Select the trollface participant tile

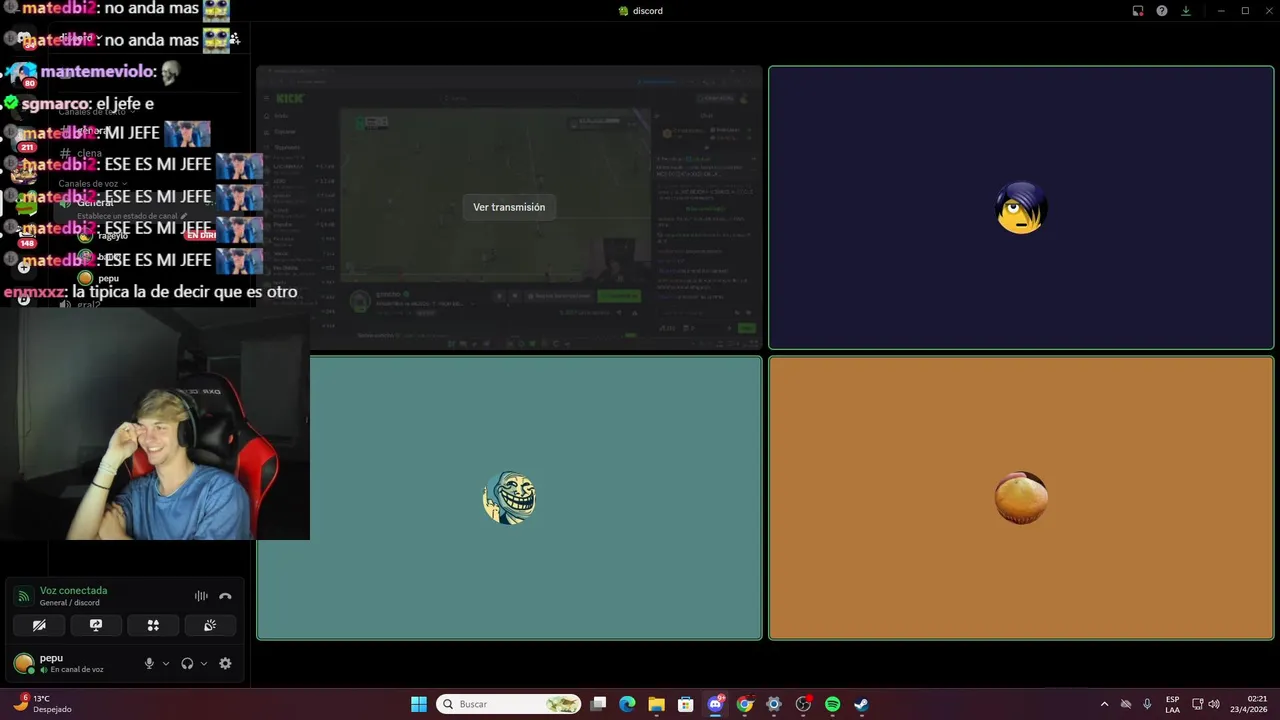pyautogui.click(x=509, y=498)
